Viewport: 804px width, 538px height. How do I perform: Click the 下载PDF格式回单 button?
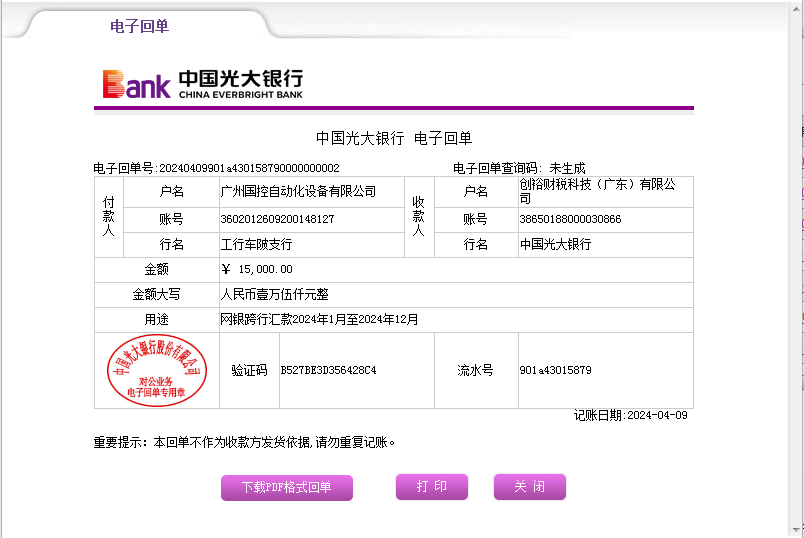point(287,487)
